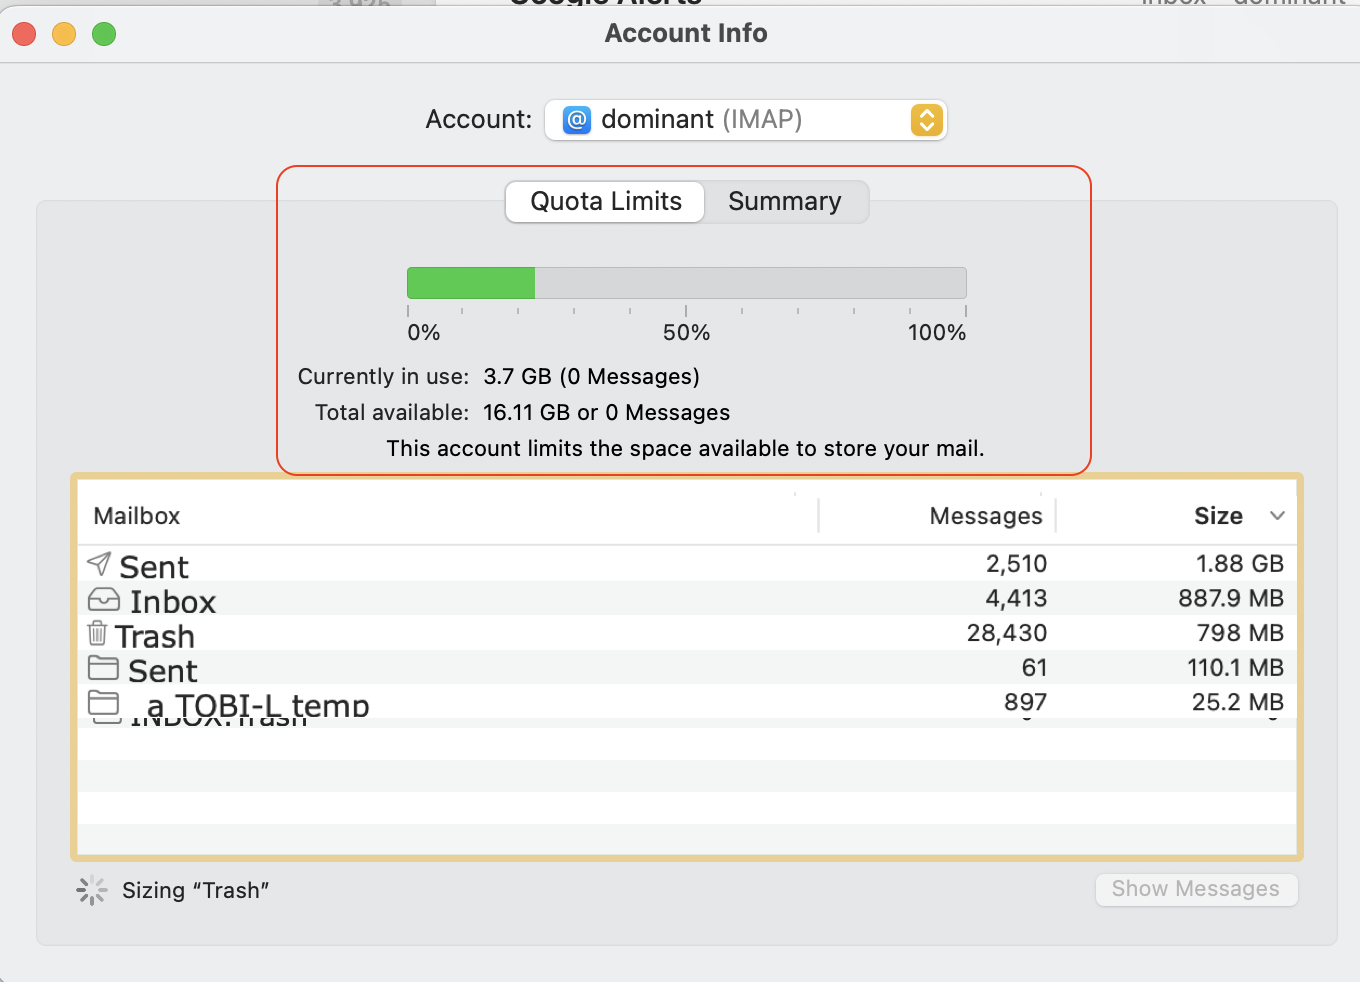Click the Show Messages button
The image size is (1360, 982).
(1196, 889)
